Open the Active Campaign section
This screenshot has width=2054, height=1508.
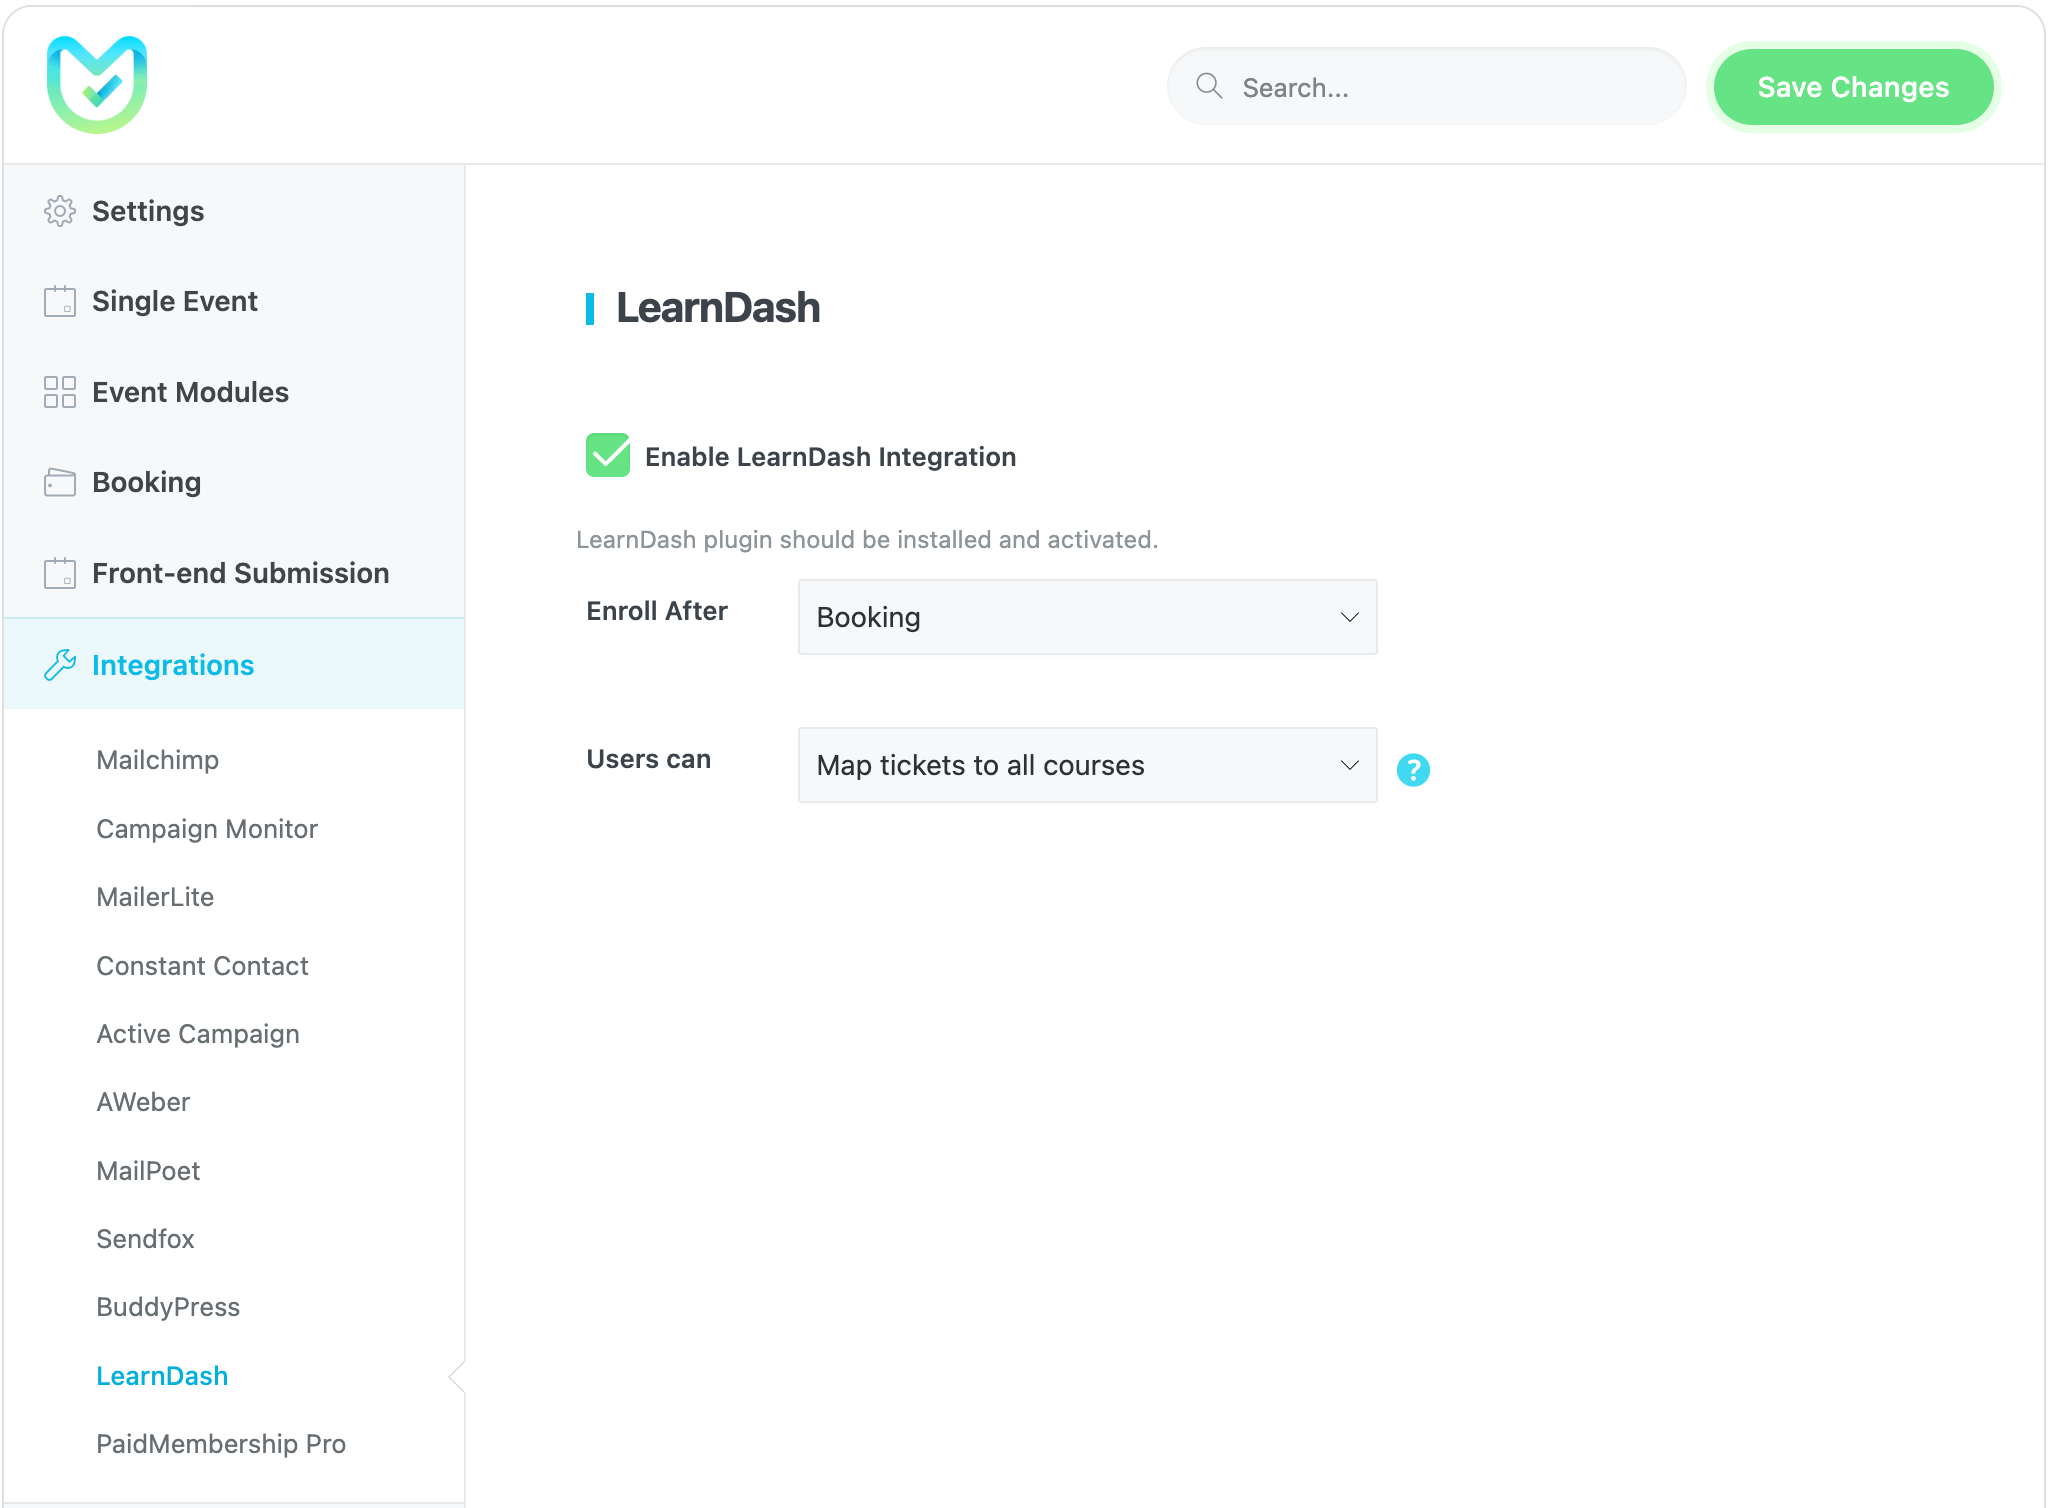[197, 1034]
